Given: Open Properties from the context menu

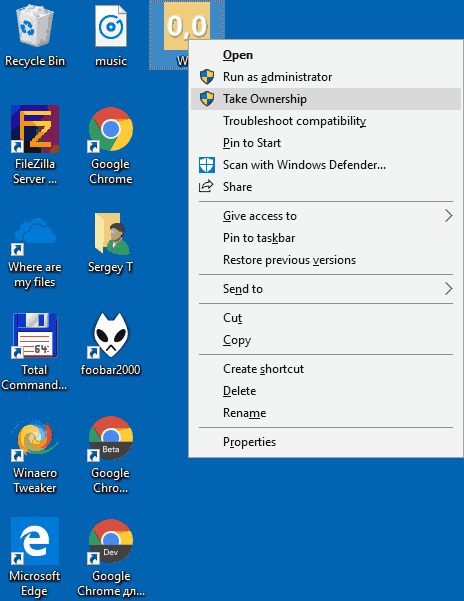Looking at the screenshot, I should [326, 442].
